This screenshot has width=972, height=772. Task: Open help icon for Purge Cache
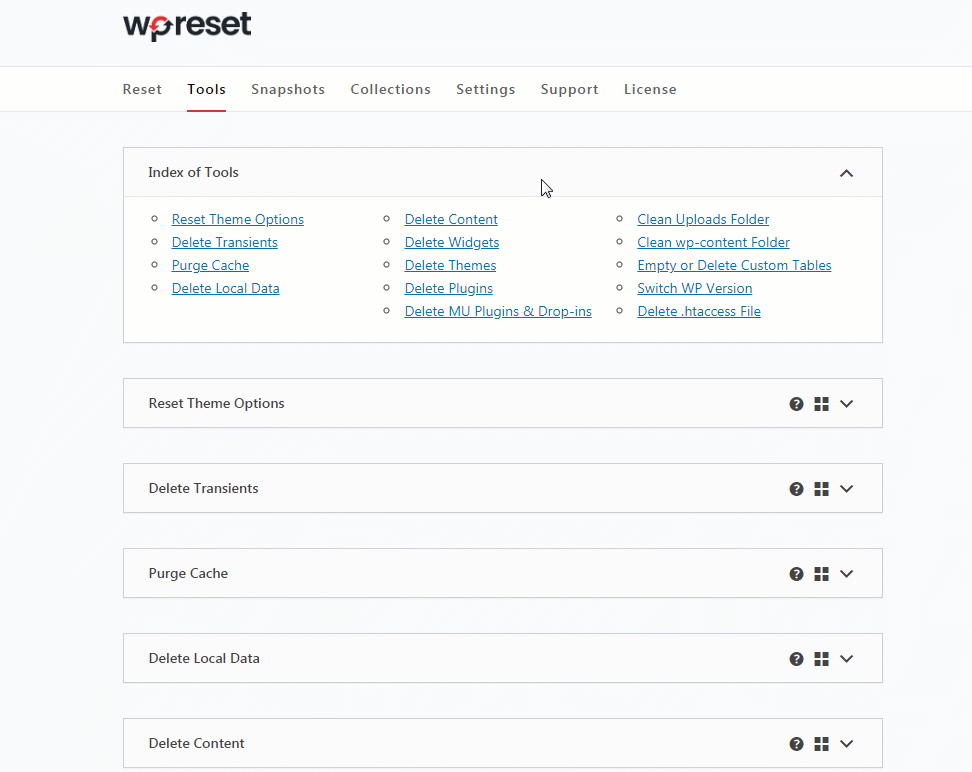pyautogui.click(x=796, y=574)
